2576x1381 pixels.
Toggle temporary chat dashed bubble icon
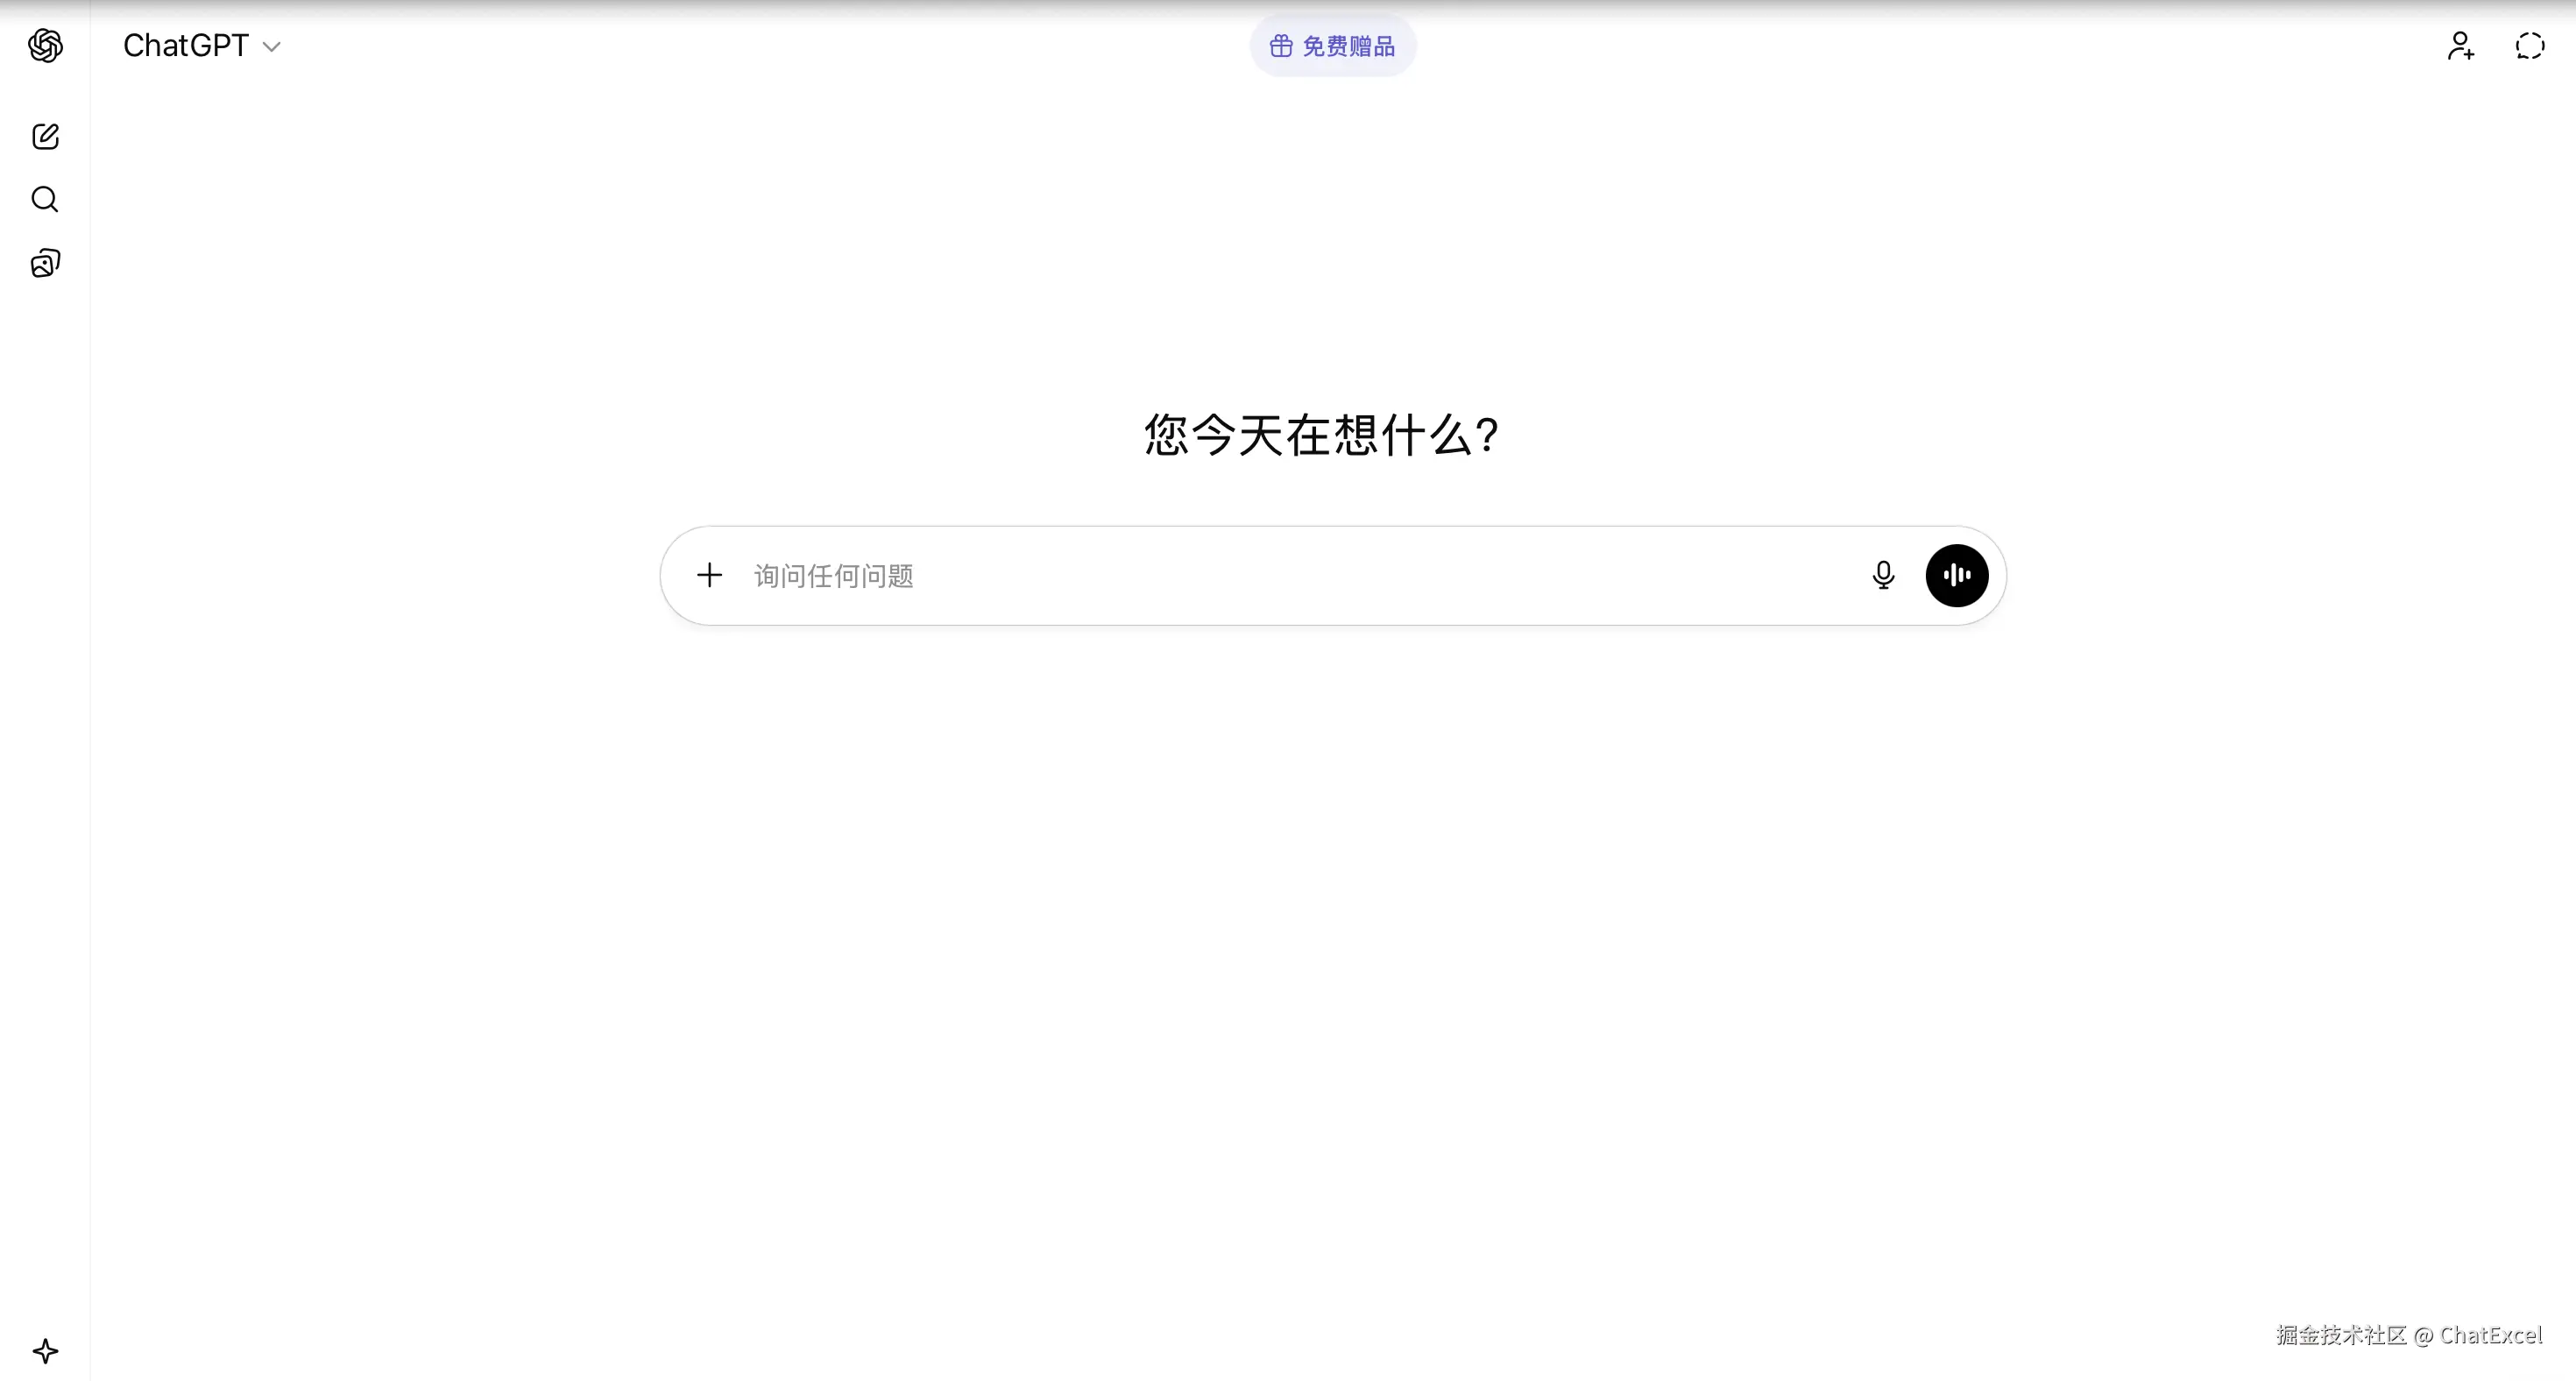(2530, 46)
